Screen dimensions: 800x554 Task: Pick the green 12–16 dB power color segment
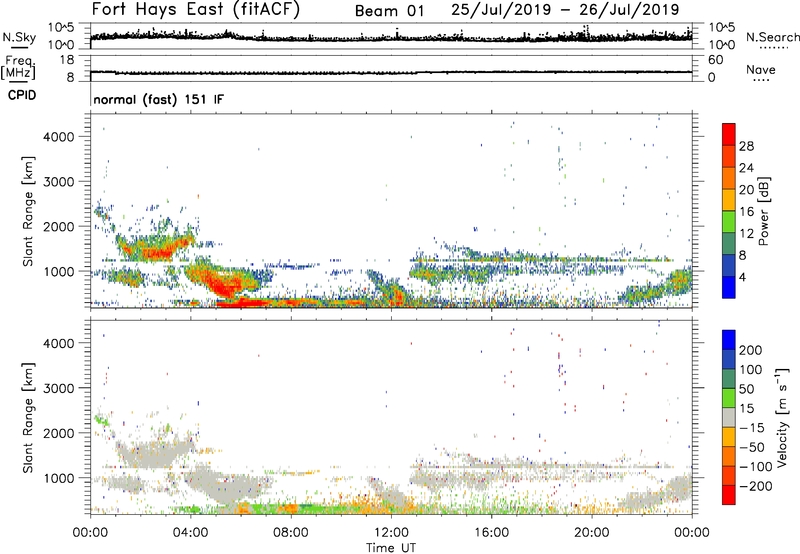tap(729, 222)
